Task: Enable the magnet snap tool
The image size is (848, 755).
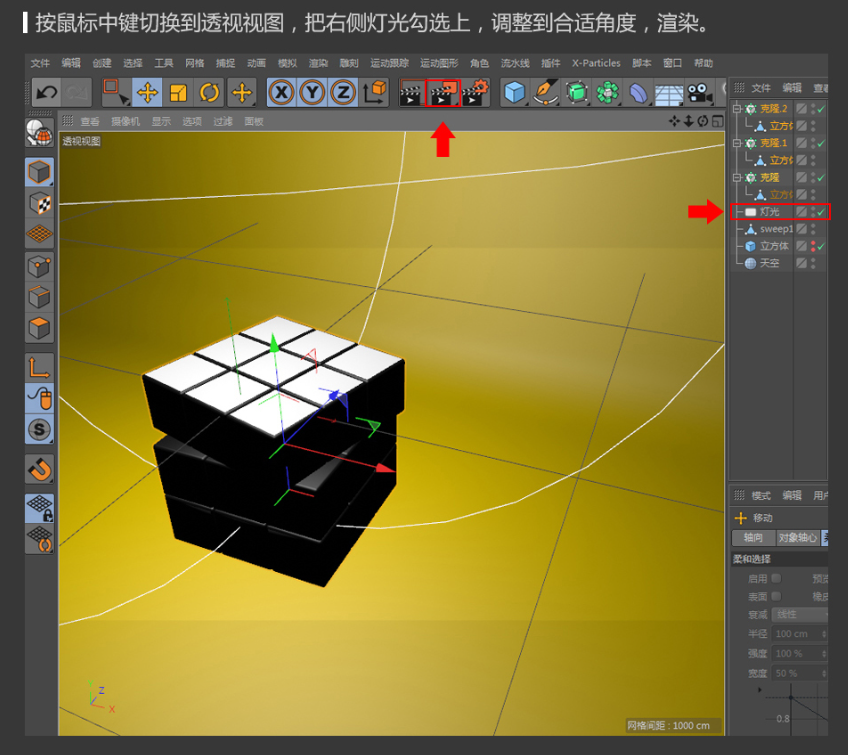Action: (39, 469)
